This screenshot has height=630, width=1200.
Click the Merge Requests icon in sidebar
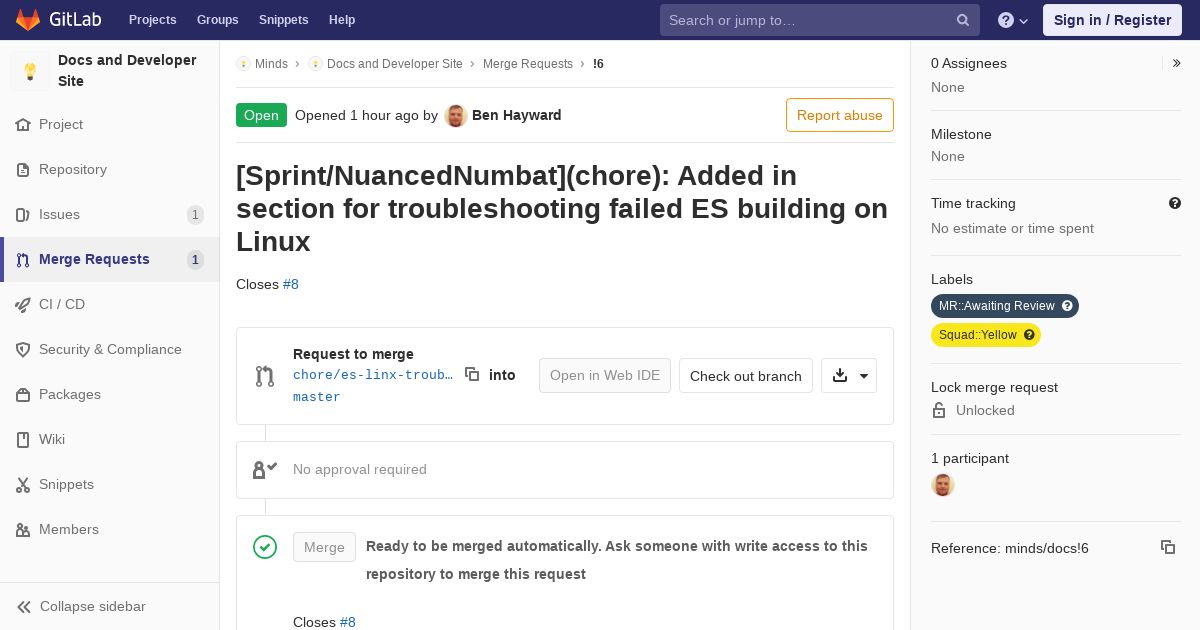[23, 260]
